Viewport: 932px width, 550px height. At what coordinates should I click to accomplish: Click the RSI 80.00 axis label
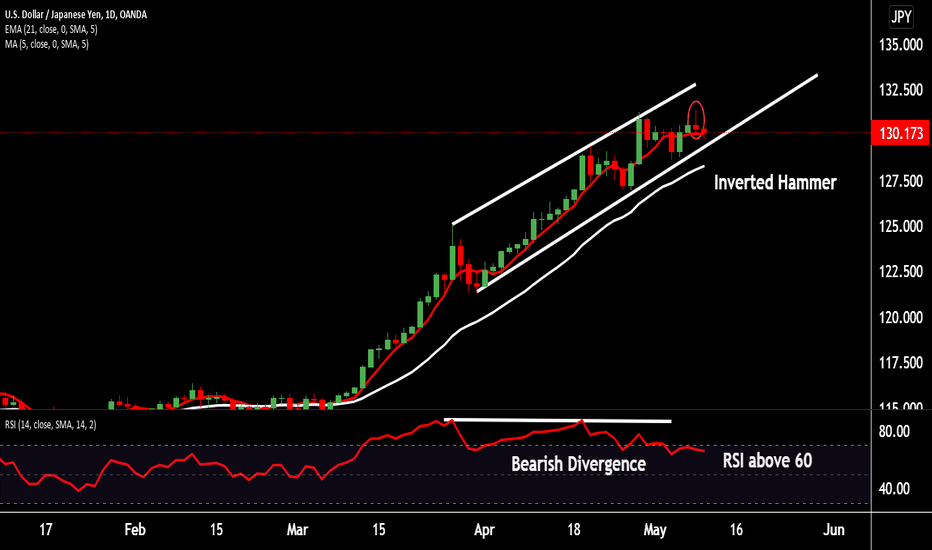pos(894,431)
